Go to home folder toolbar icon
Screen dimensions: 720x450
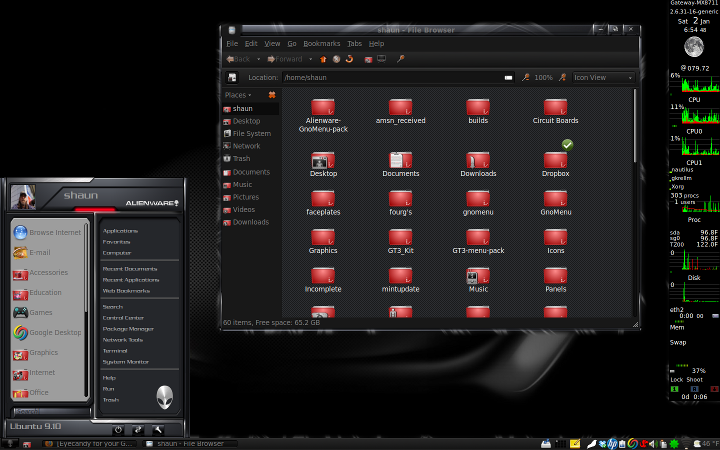[368, 59]
